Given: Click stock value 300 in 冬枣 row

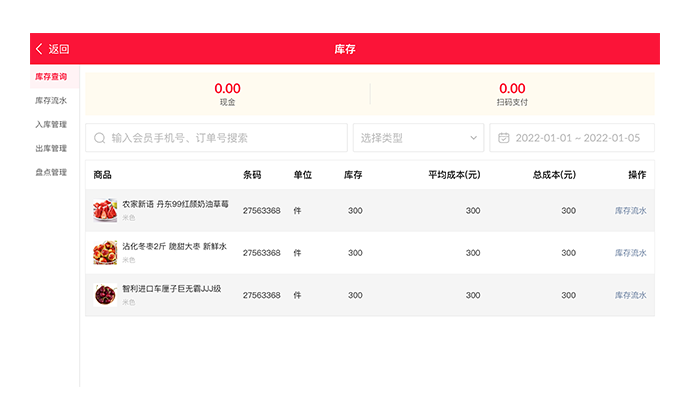Looking at the screenshot, I should pyautogui.click(x=355, y=253).
